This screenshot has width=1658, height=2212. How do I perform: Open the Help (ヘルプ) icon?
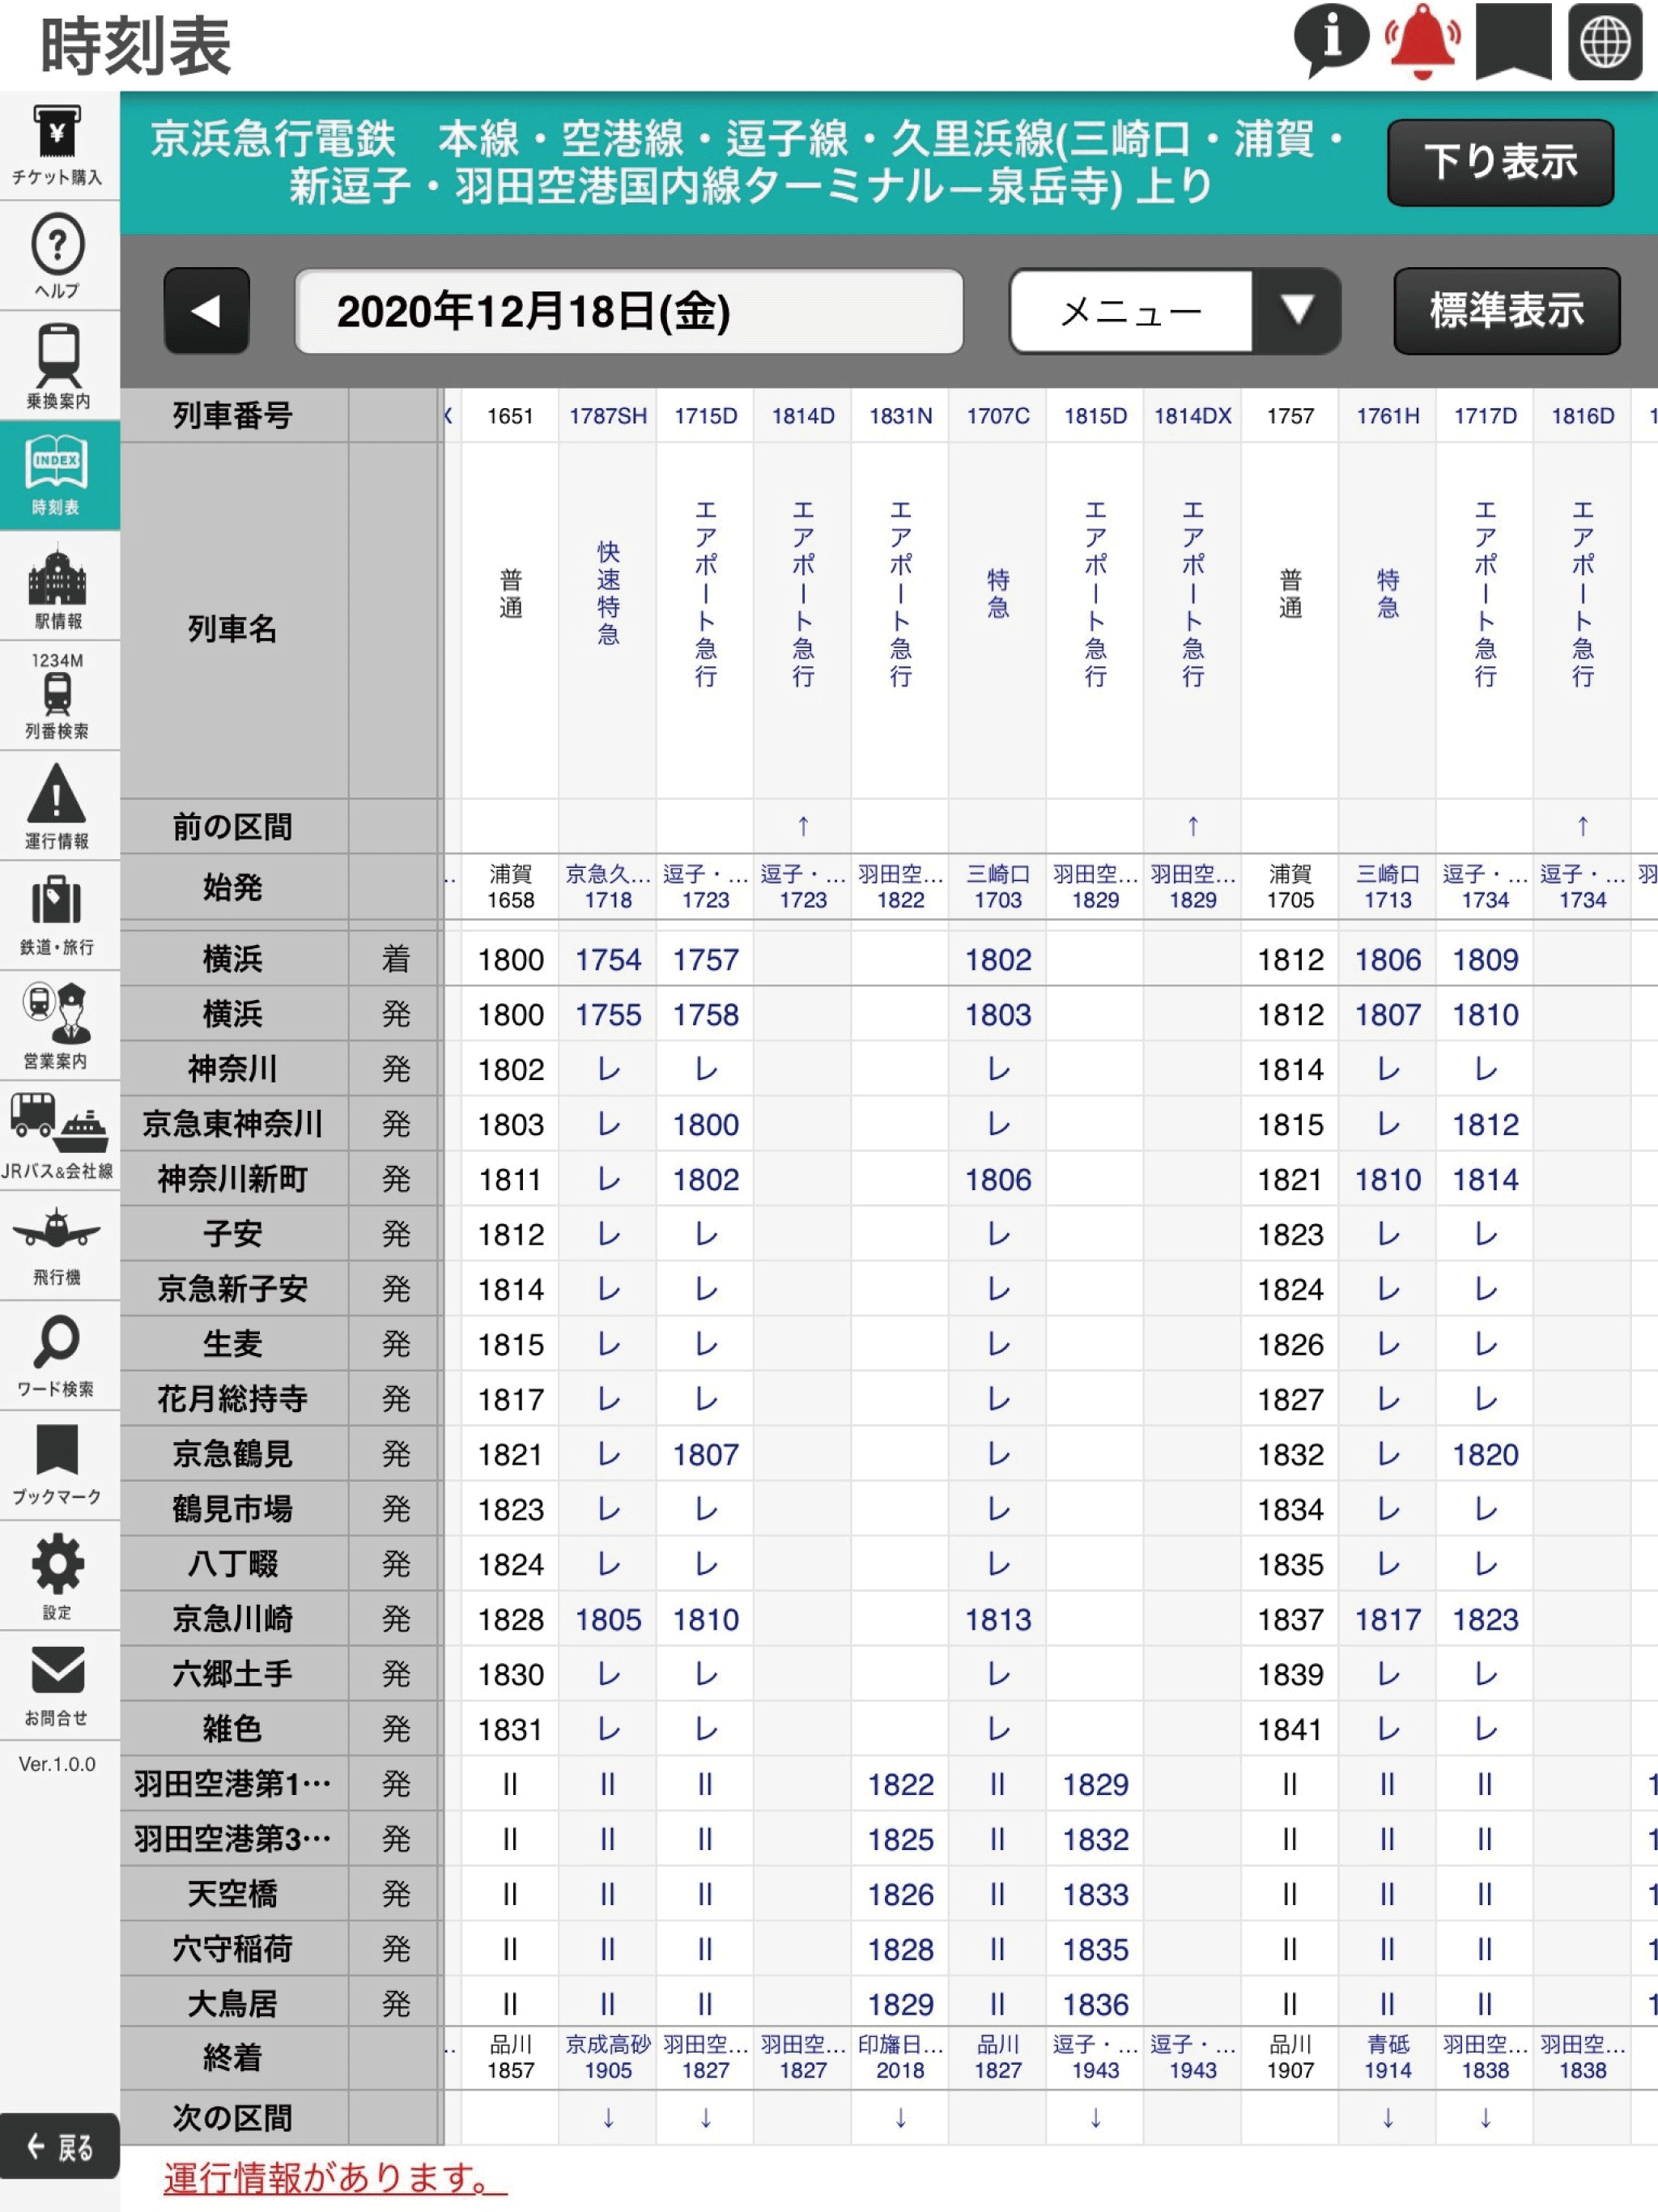click(58, 256)
